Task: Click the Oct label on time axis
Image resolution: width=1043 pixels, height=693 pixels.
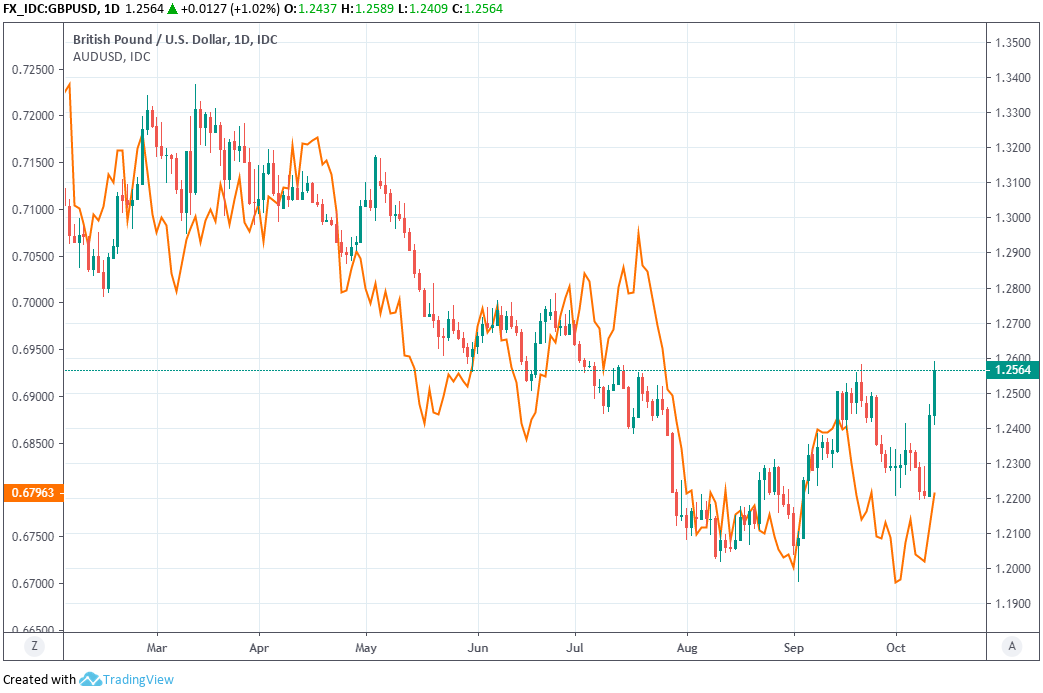Action: pos(897,646)
